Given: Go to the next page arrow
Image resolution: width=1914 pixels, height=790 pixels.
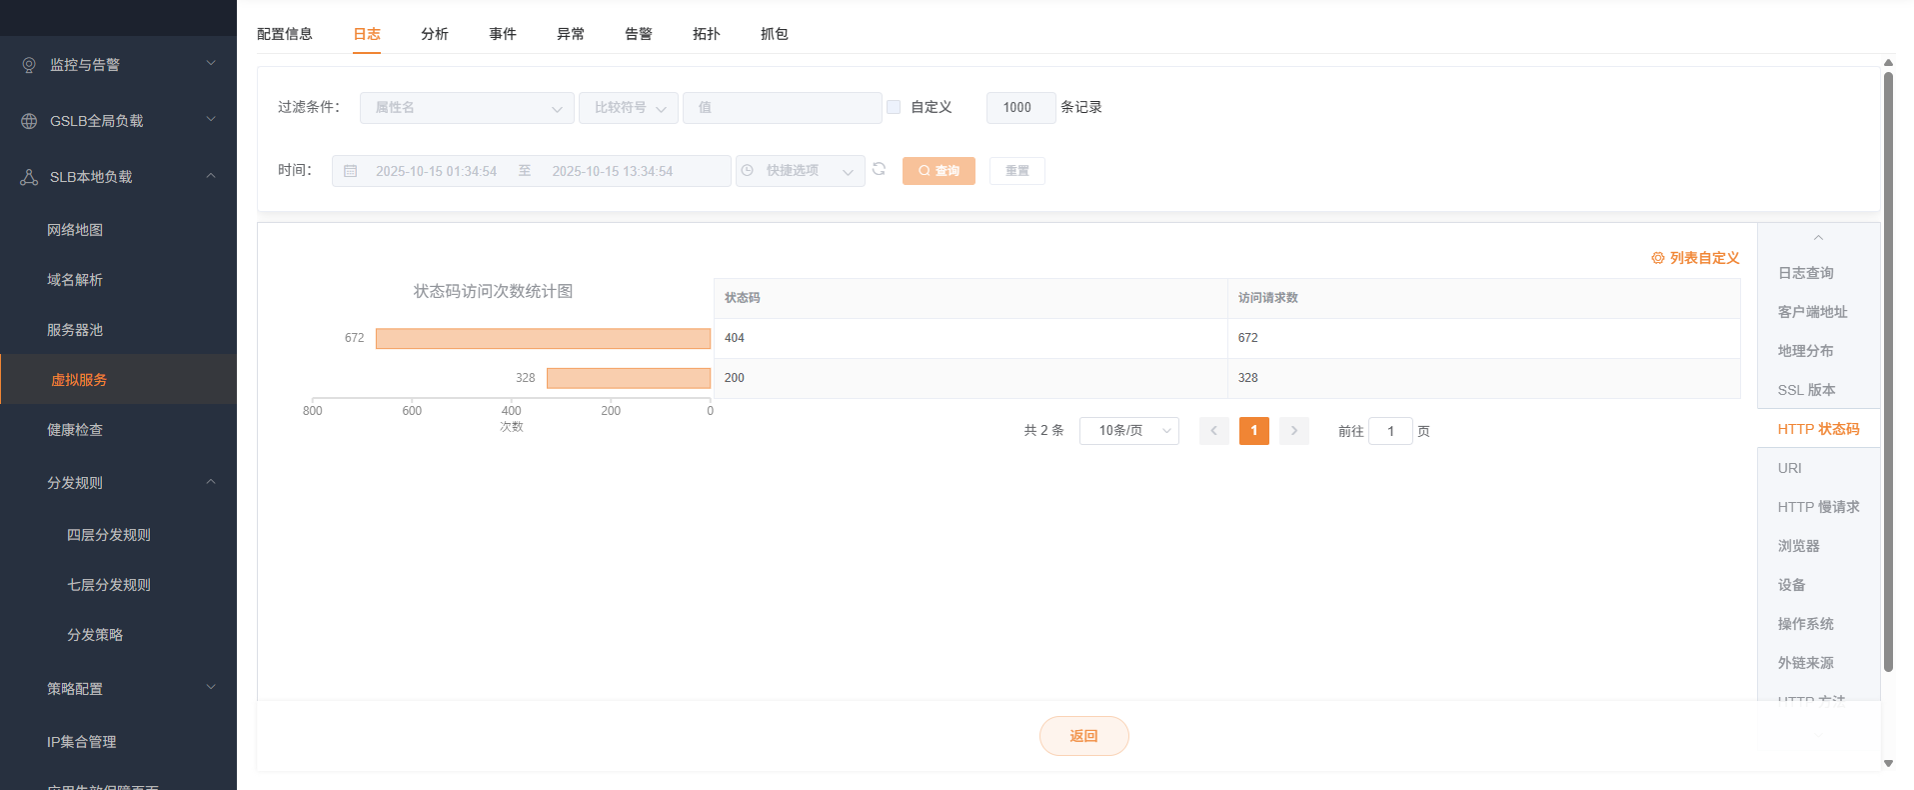Looking at the screenshot, I should click(1294, 431).
